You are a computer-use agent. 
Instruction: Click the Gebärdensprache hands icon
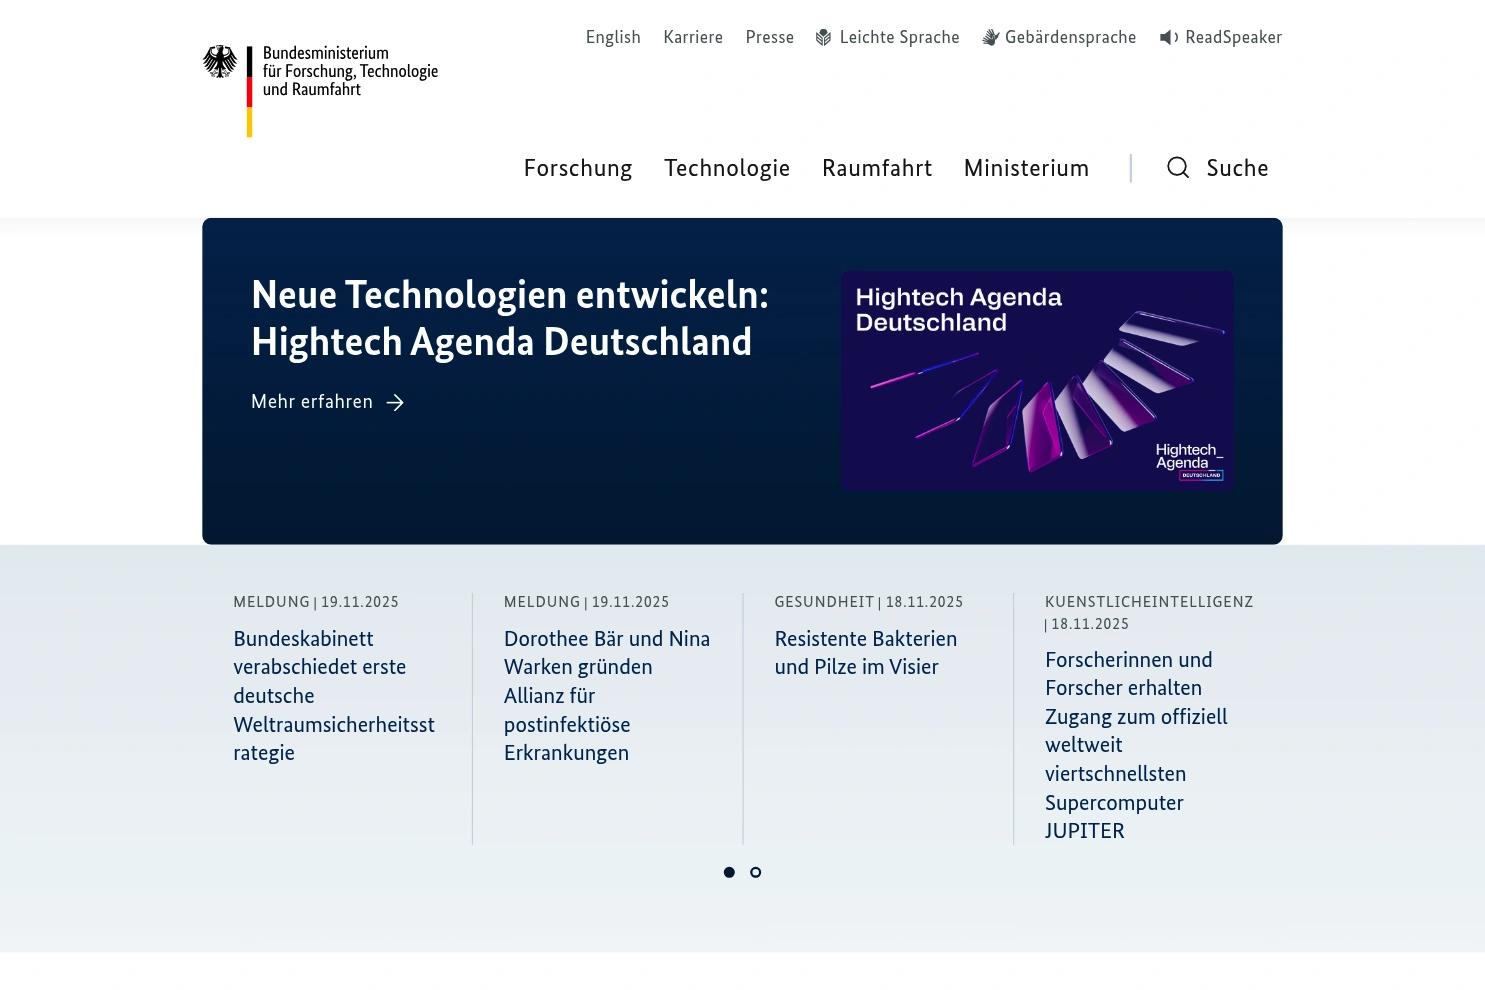coord(991,38)
